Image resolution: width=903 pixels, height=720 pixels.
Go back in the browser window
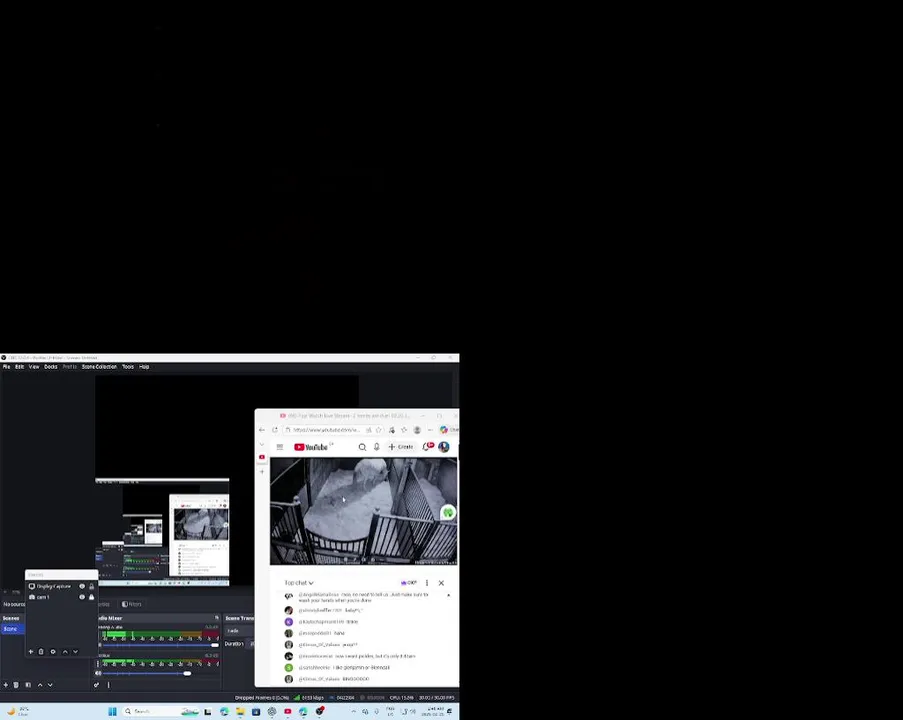pyautogui.click(x=261, y=430)
